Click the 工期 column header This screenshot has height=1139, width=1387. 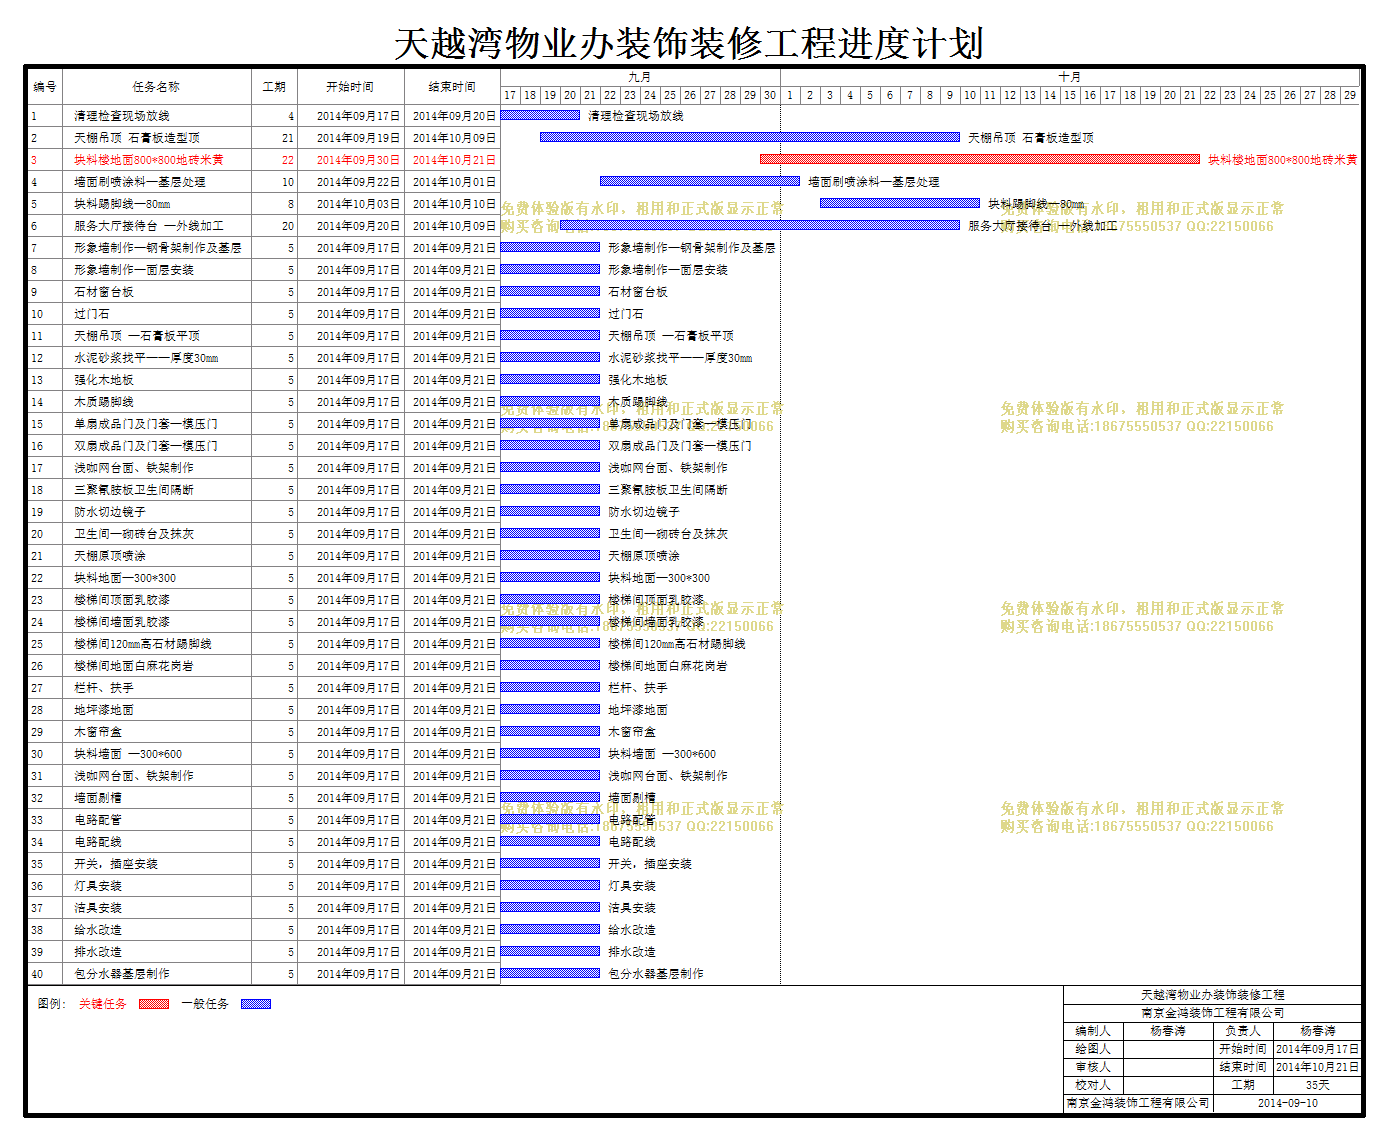(274, 87)
